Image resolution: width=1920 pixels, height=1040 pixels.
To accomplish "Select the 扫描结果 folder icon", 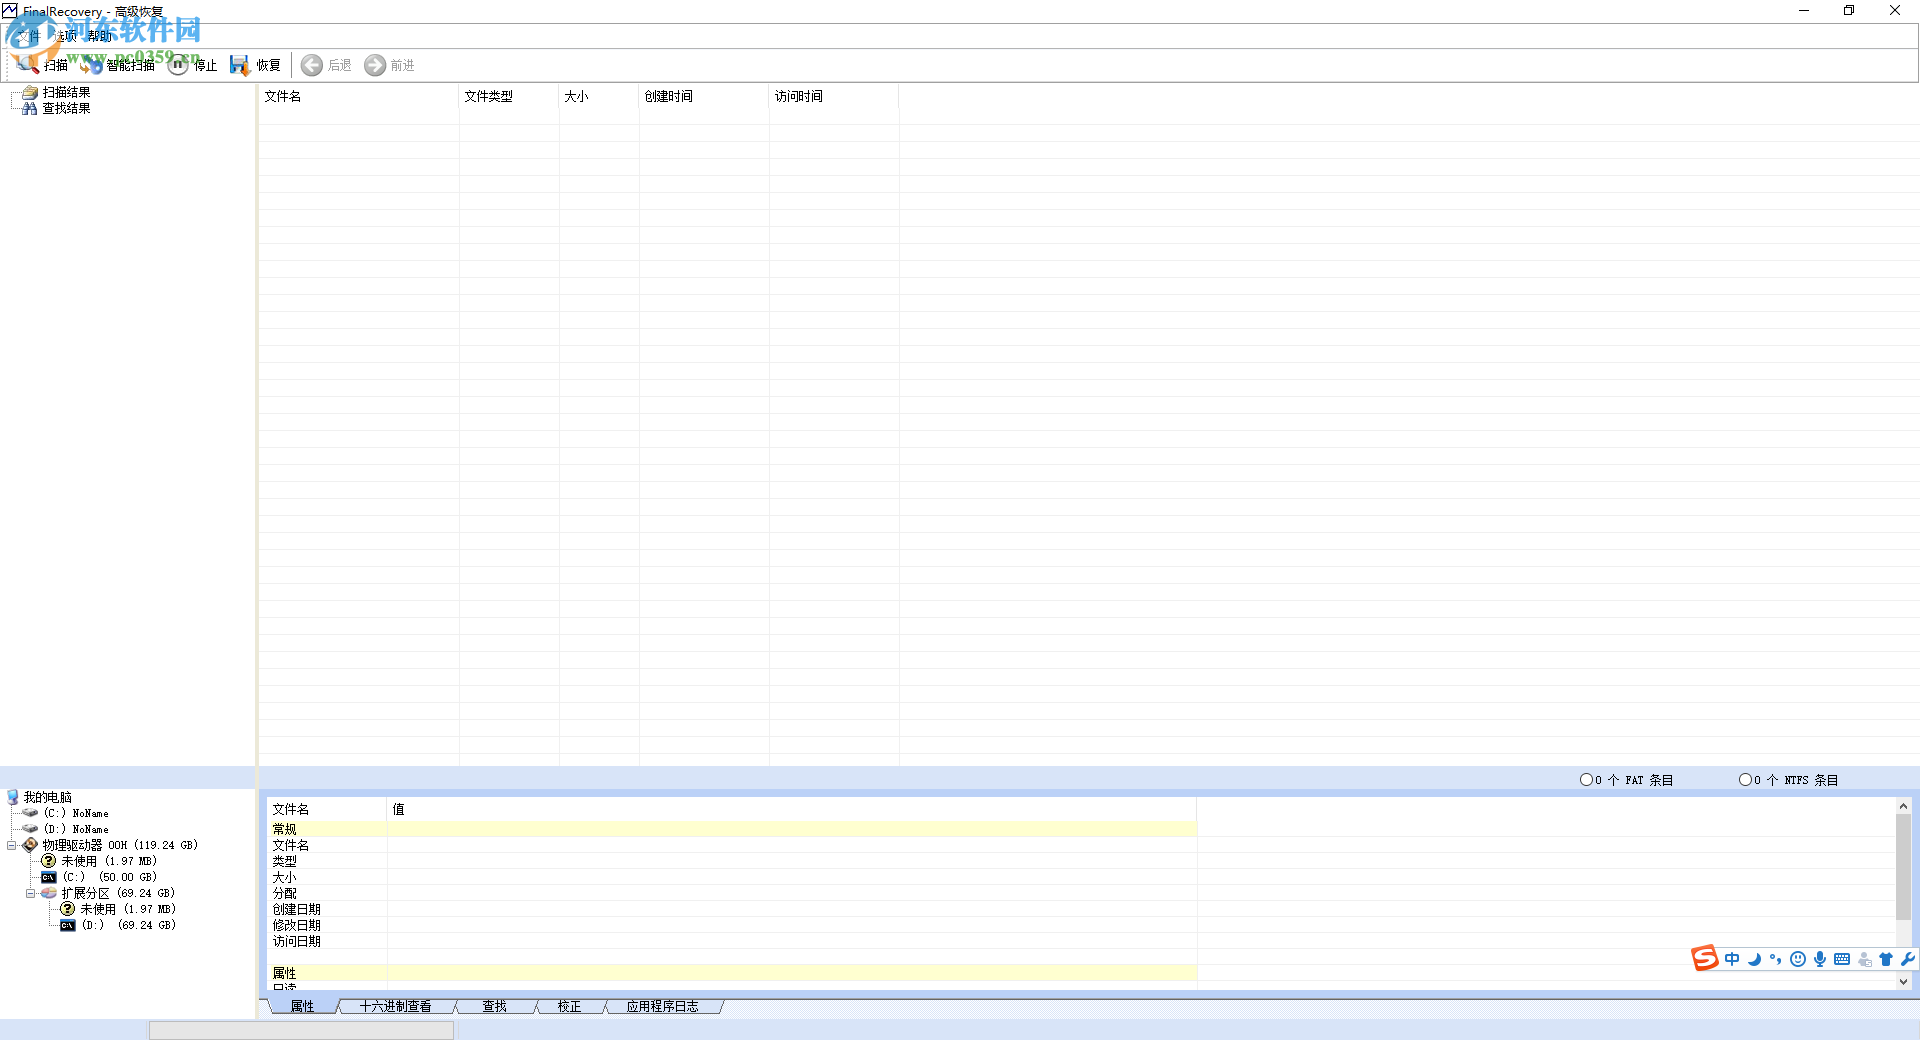I will pyautogui.click(x=30, y=92).
